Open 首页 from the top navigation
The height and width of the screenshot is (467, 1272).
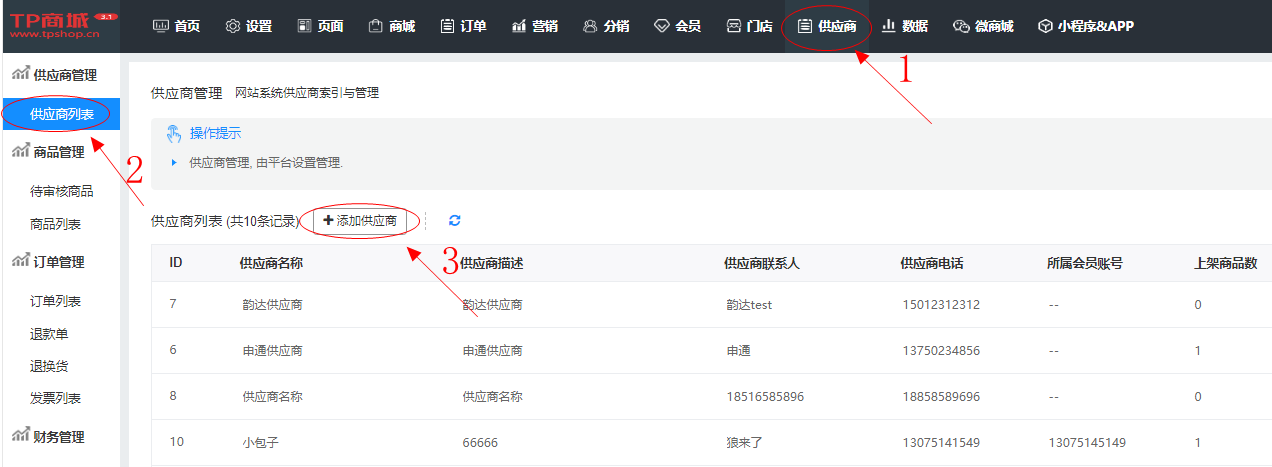pos(177,27)
